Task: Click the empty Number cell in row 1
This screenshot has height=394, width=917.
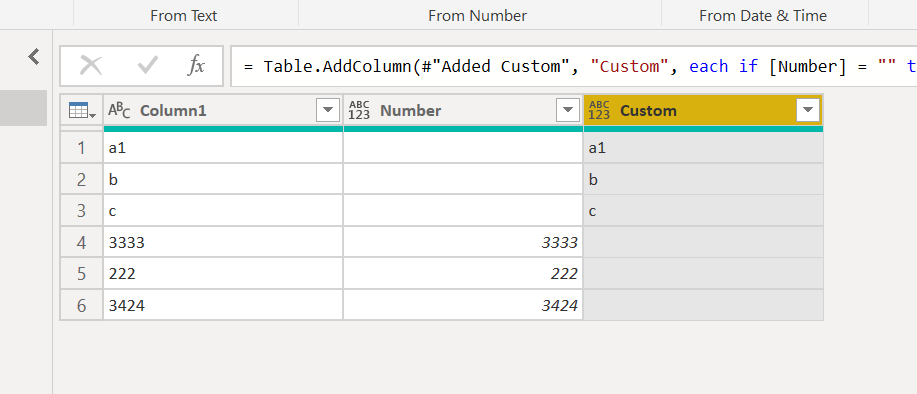Action: [x=463, y=148]
